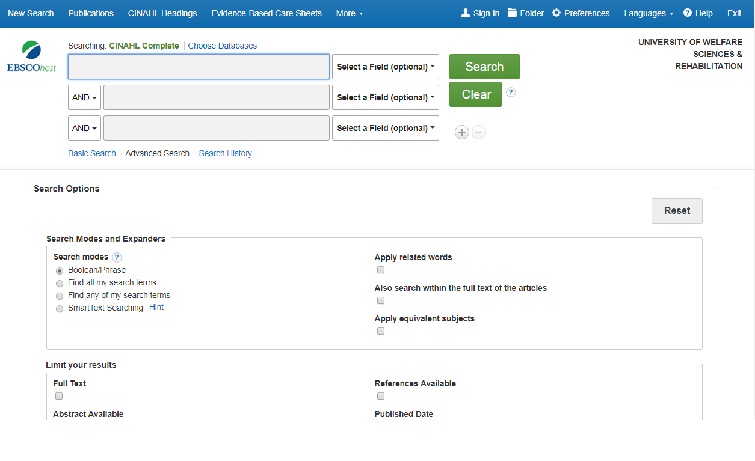Open the first AND boolean operator dropdown
The width and height of the screenshot is (755, 461).
84,98
